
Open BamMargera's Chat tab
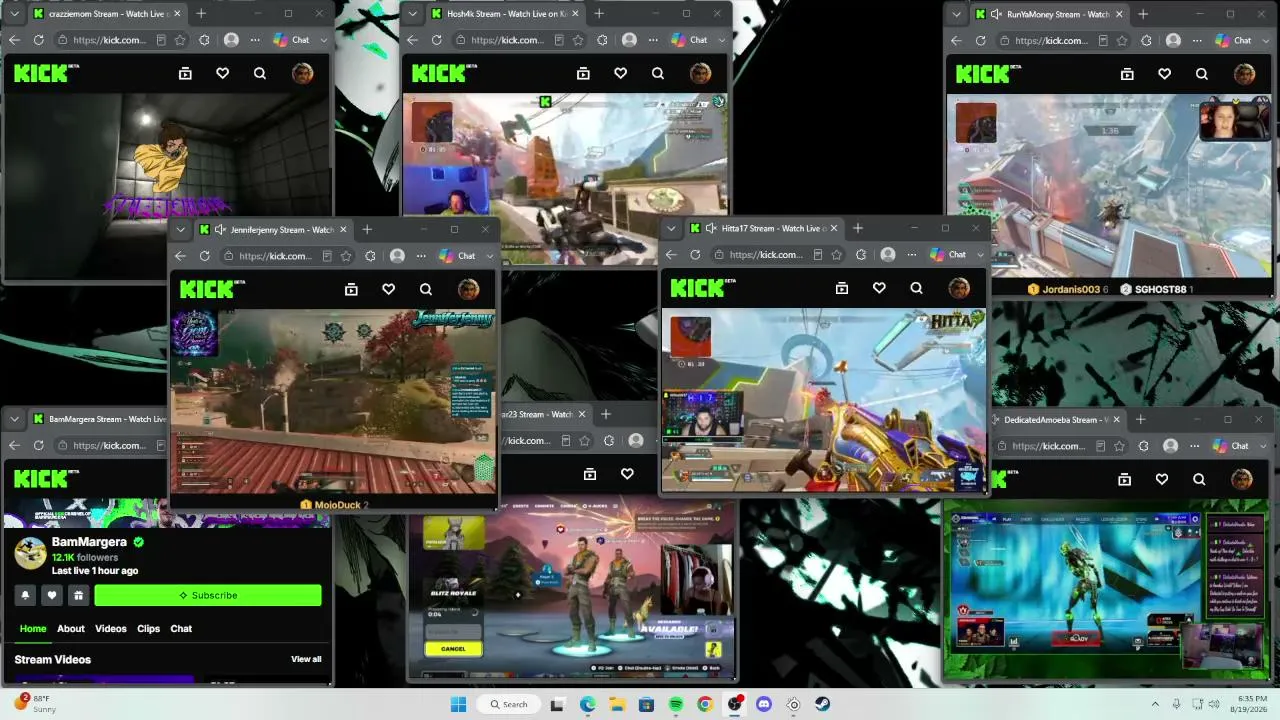coord(181,628)
